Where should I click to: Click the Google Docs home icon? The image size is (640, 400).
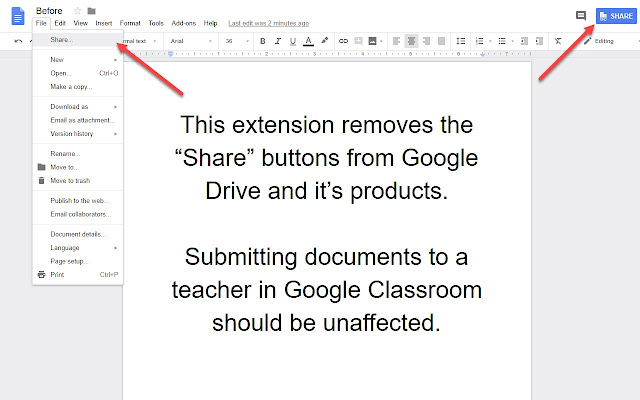(18, 16)
